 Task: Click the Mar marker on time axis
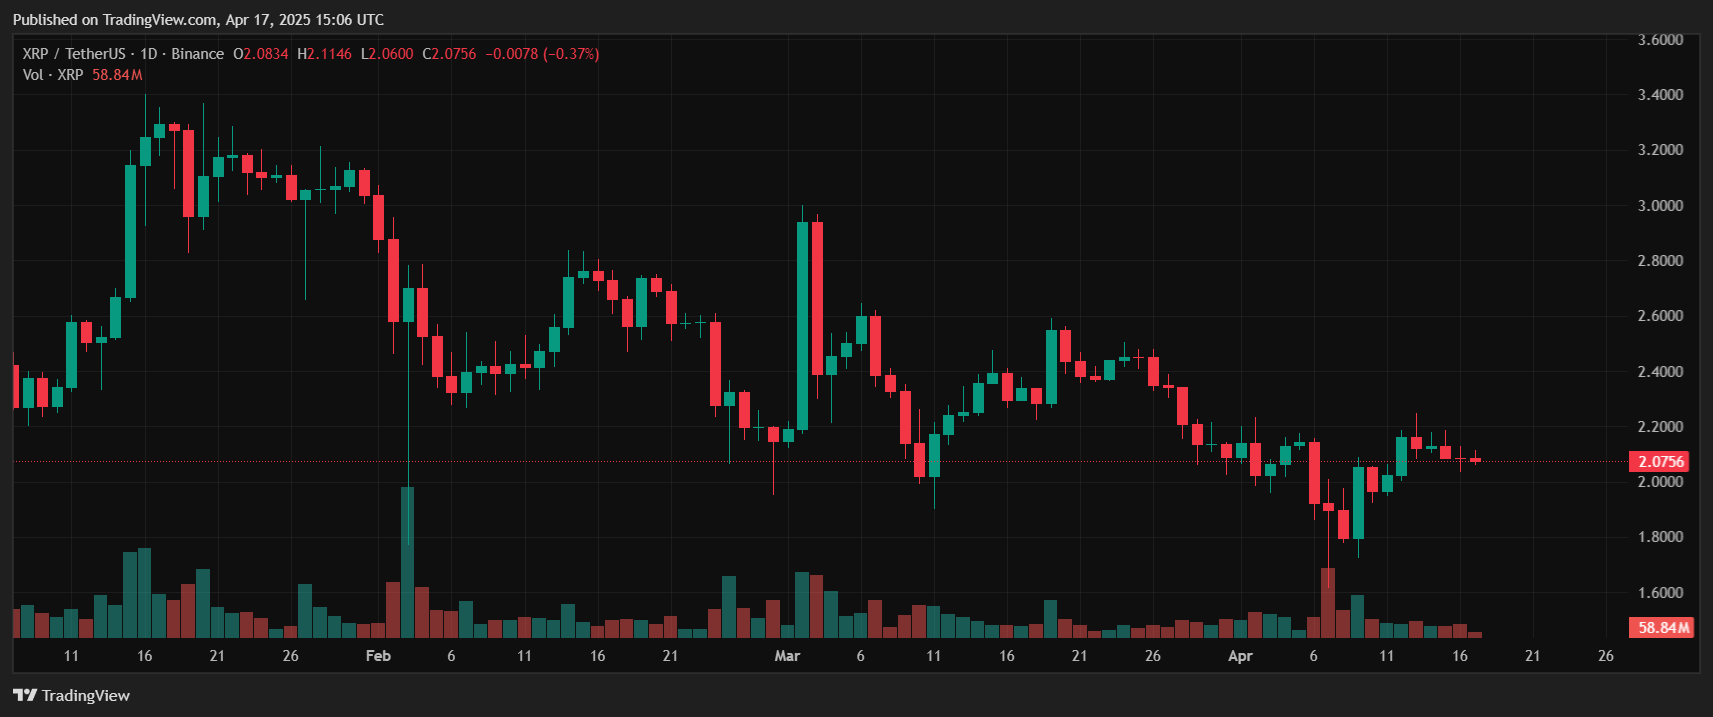point(787,656)
